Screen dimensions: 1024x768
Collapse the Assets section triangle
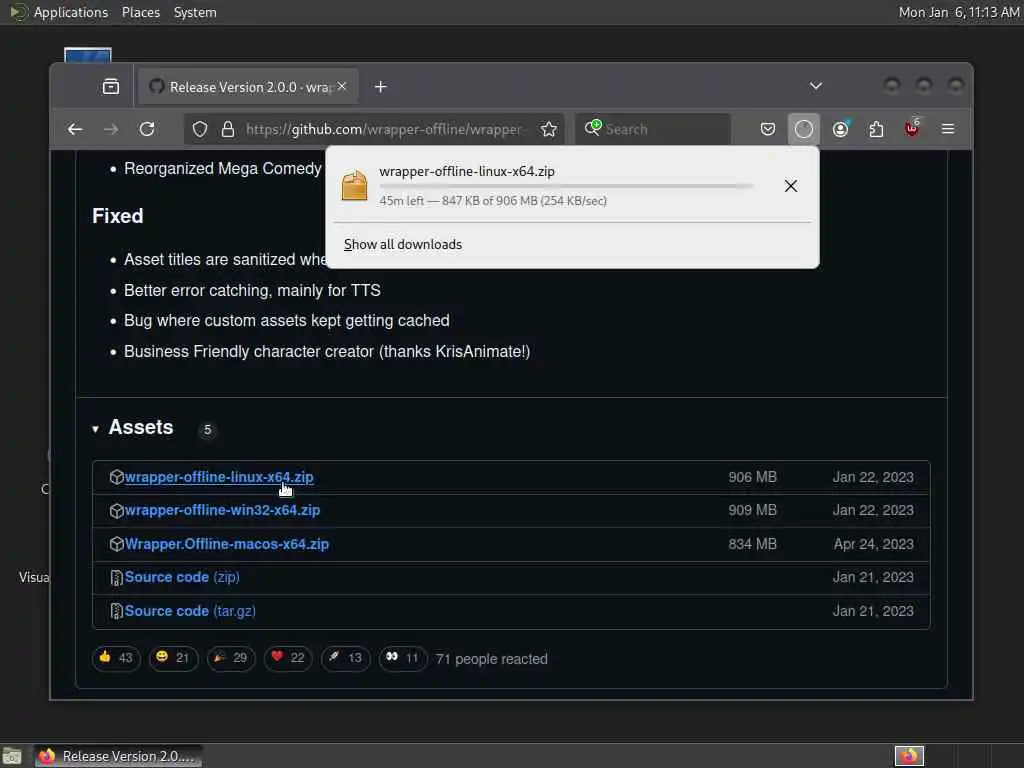[95, 429]
